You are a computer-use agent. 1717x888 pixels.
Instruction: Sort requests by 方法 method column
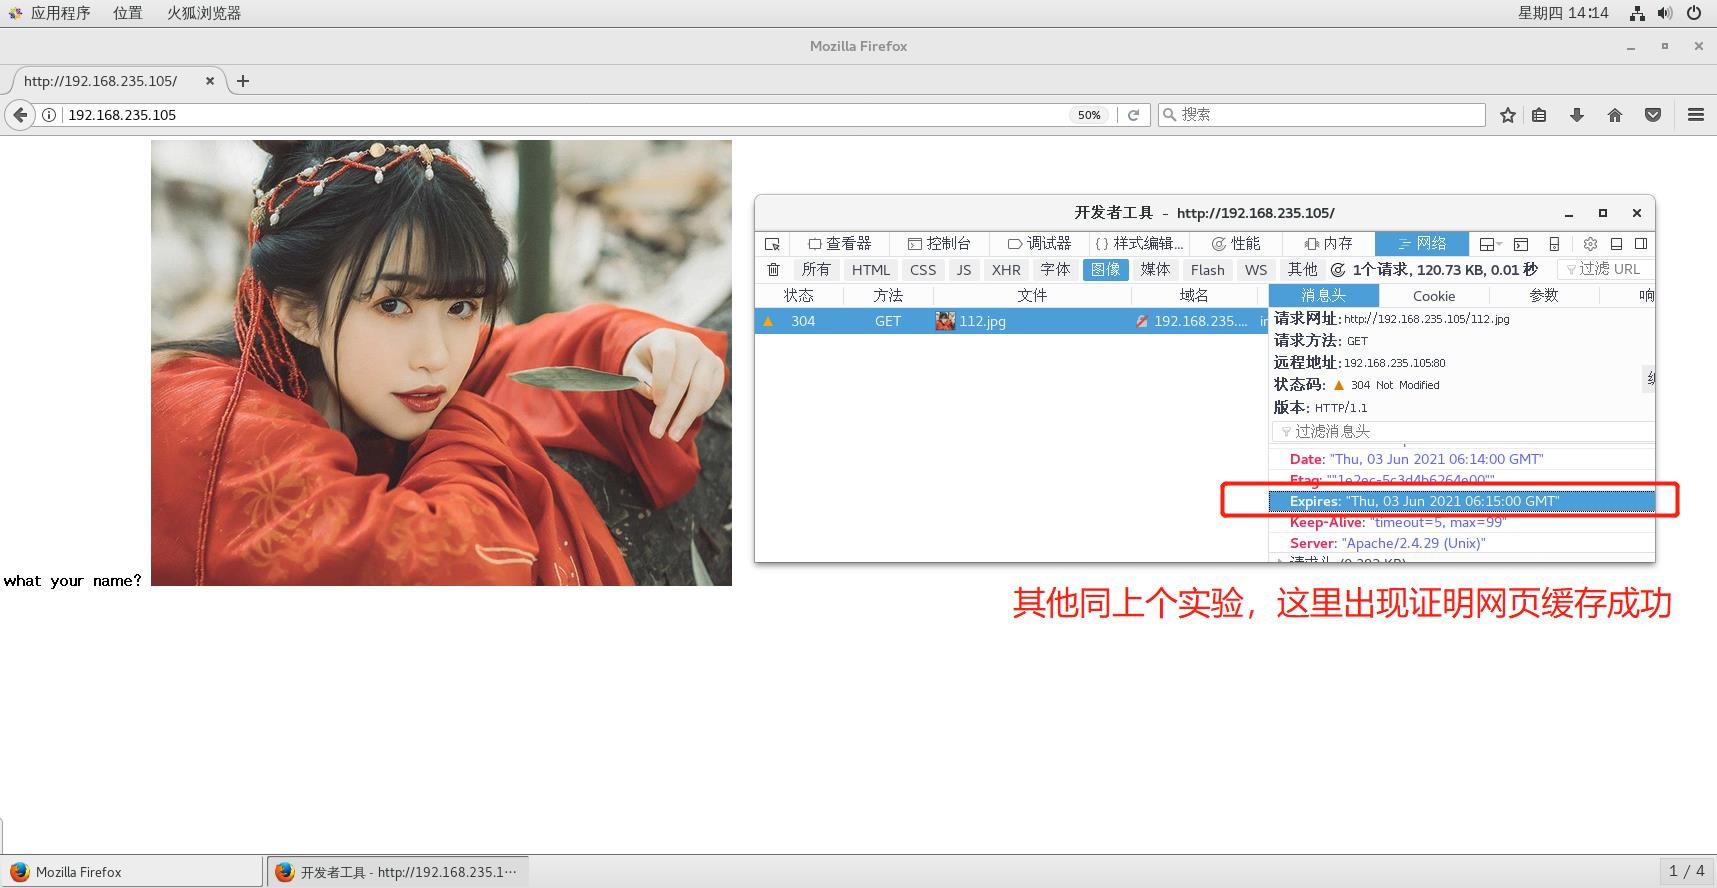pyautogui.click(x=888, y=296)
